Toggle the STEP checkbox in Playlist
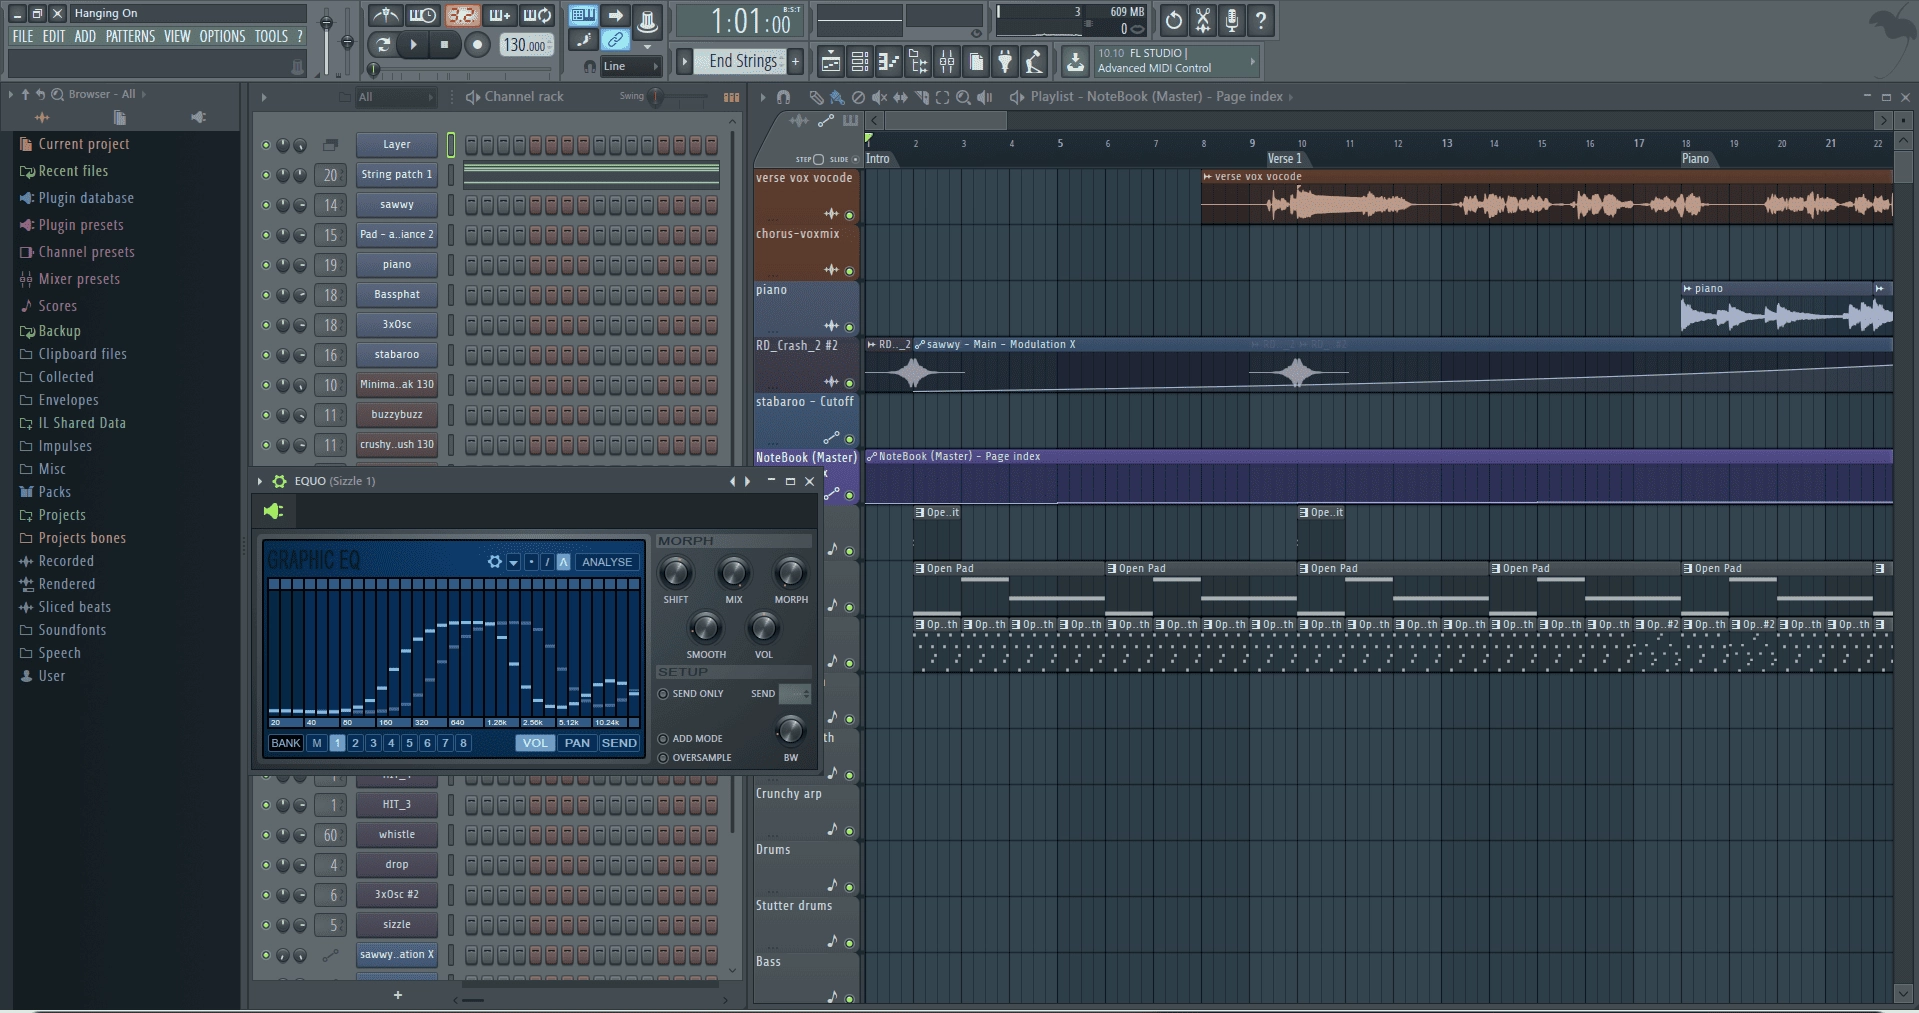Viewport: 1919px width, 1013px height. pyautogui.click(x=818, y=159)
